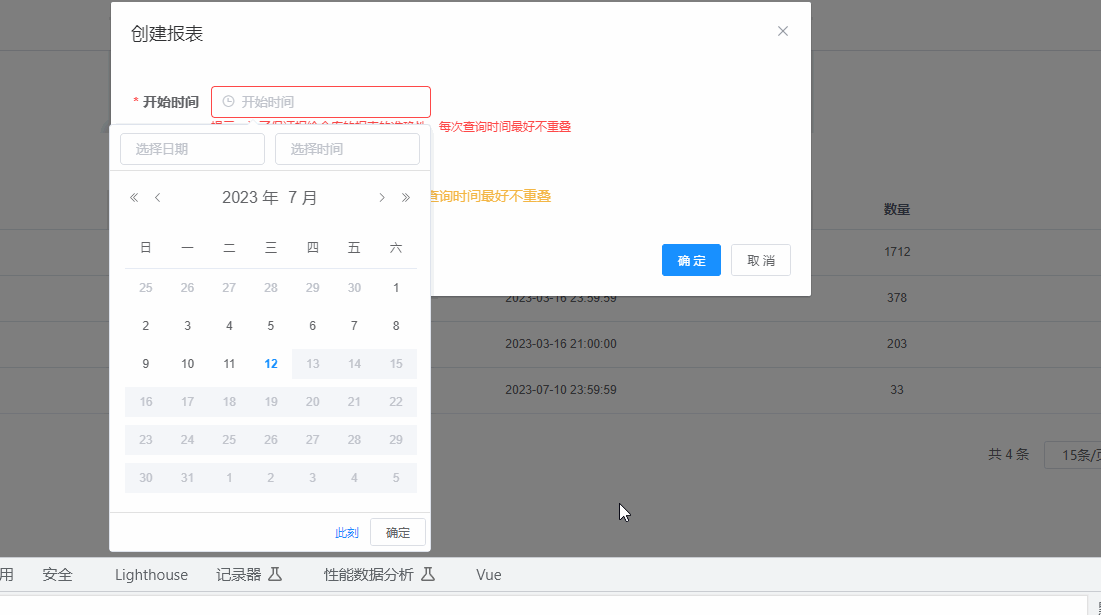Select July 5 in calendar

tap(271, 326)
